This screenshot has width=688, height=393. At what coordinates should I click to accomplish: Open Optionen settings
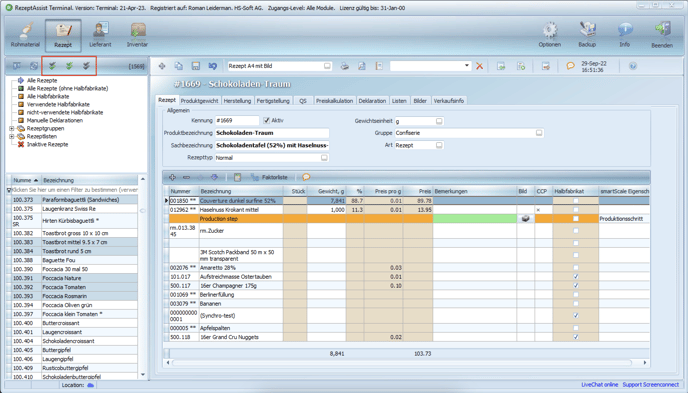[x=550, y=36]
